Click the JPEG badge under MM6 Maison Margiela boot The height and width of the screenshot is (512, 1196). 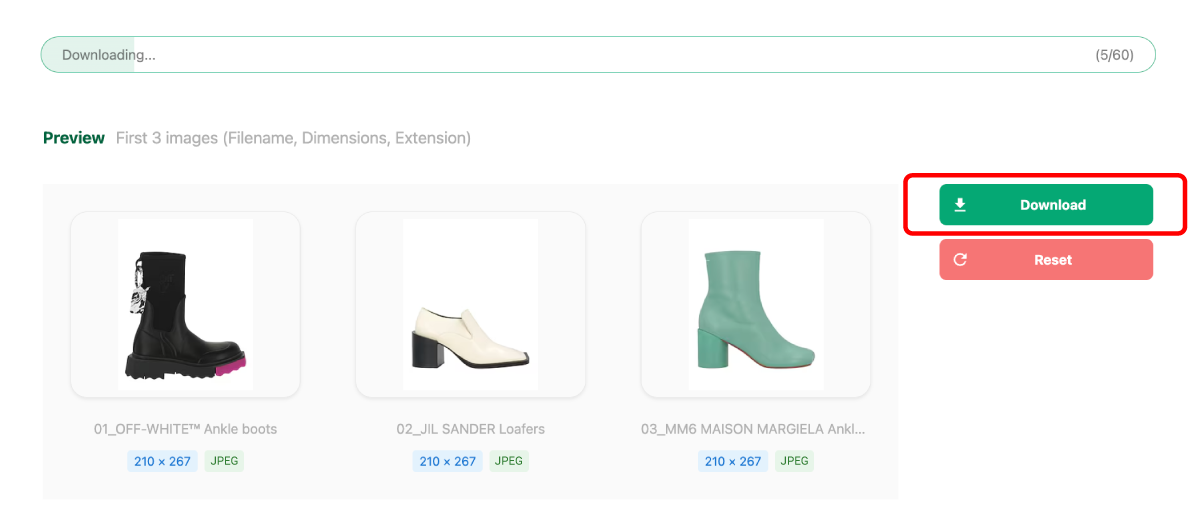[x=795, y=461]
